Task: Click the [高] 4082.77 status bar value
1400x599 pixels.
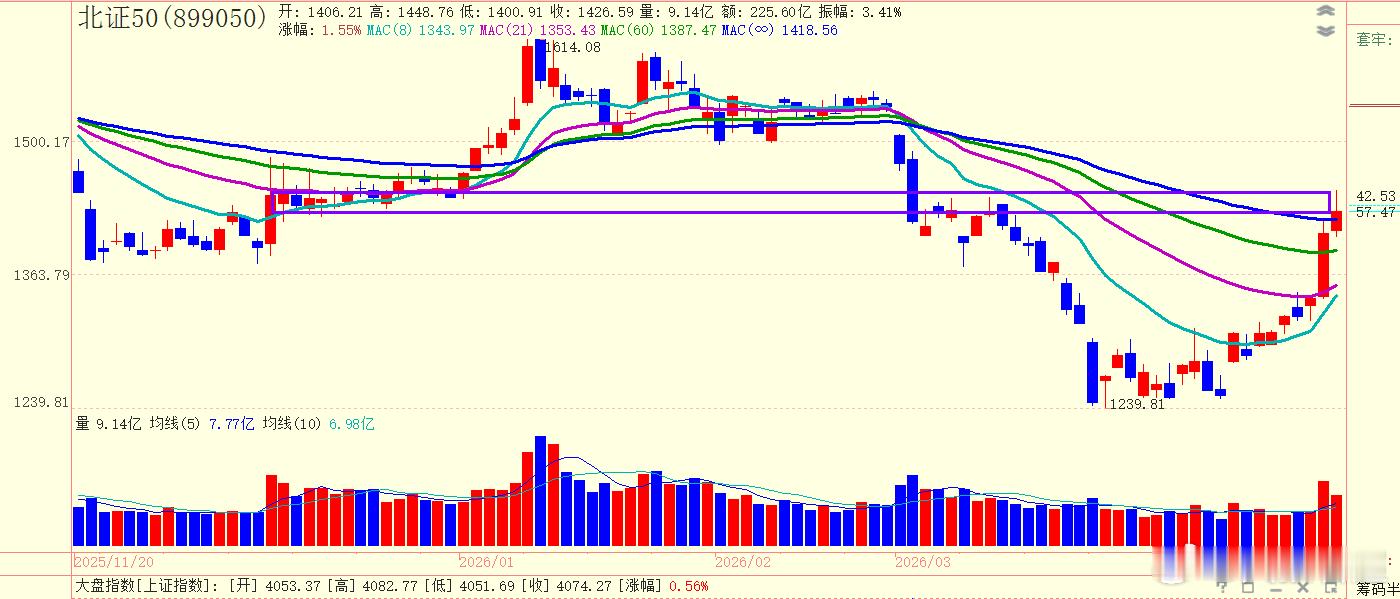Action: coord(372,585)
